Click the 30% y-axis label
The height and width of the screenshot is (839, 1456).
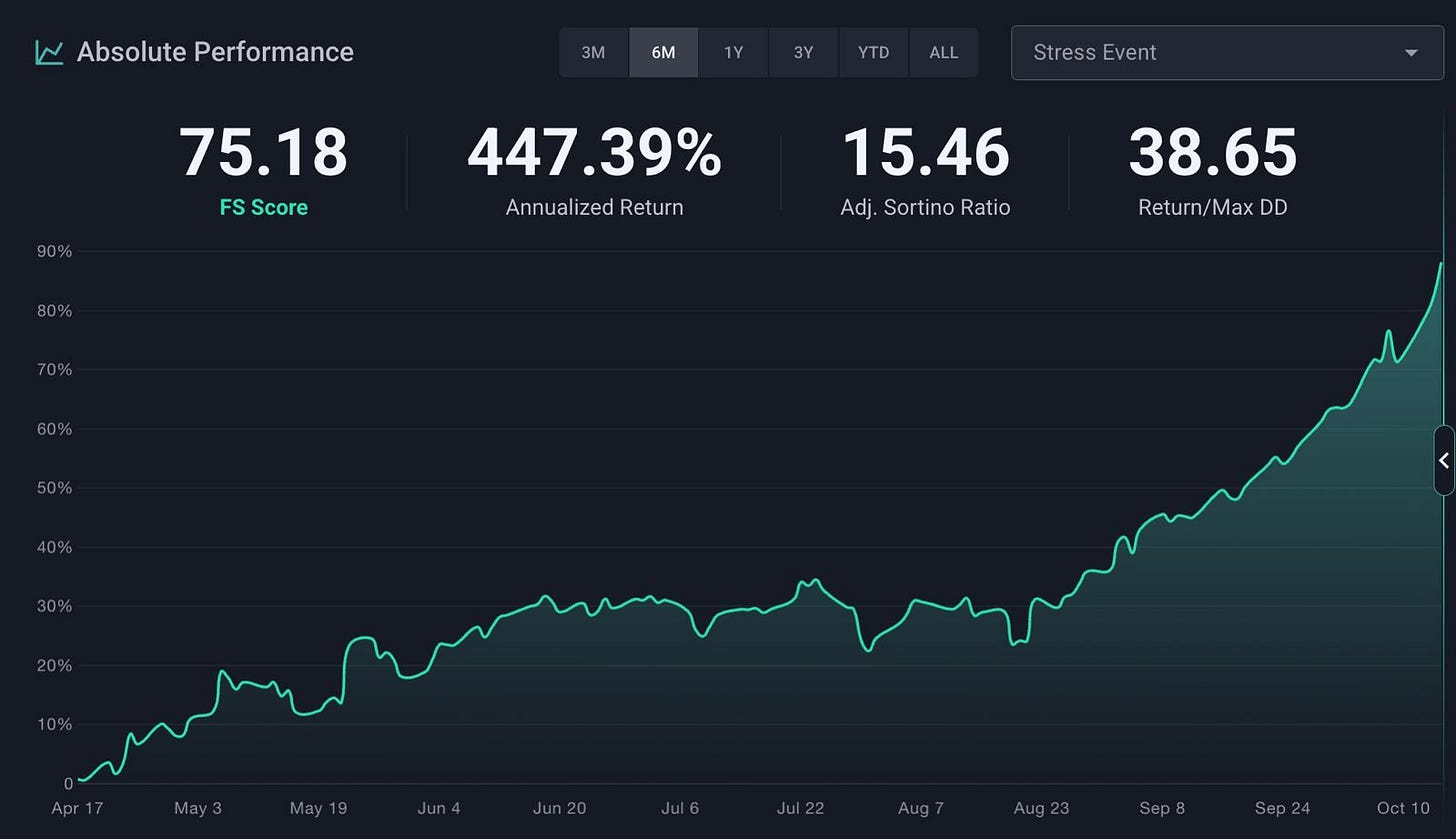pyautogui.click(x=56, y=606)
